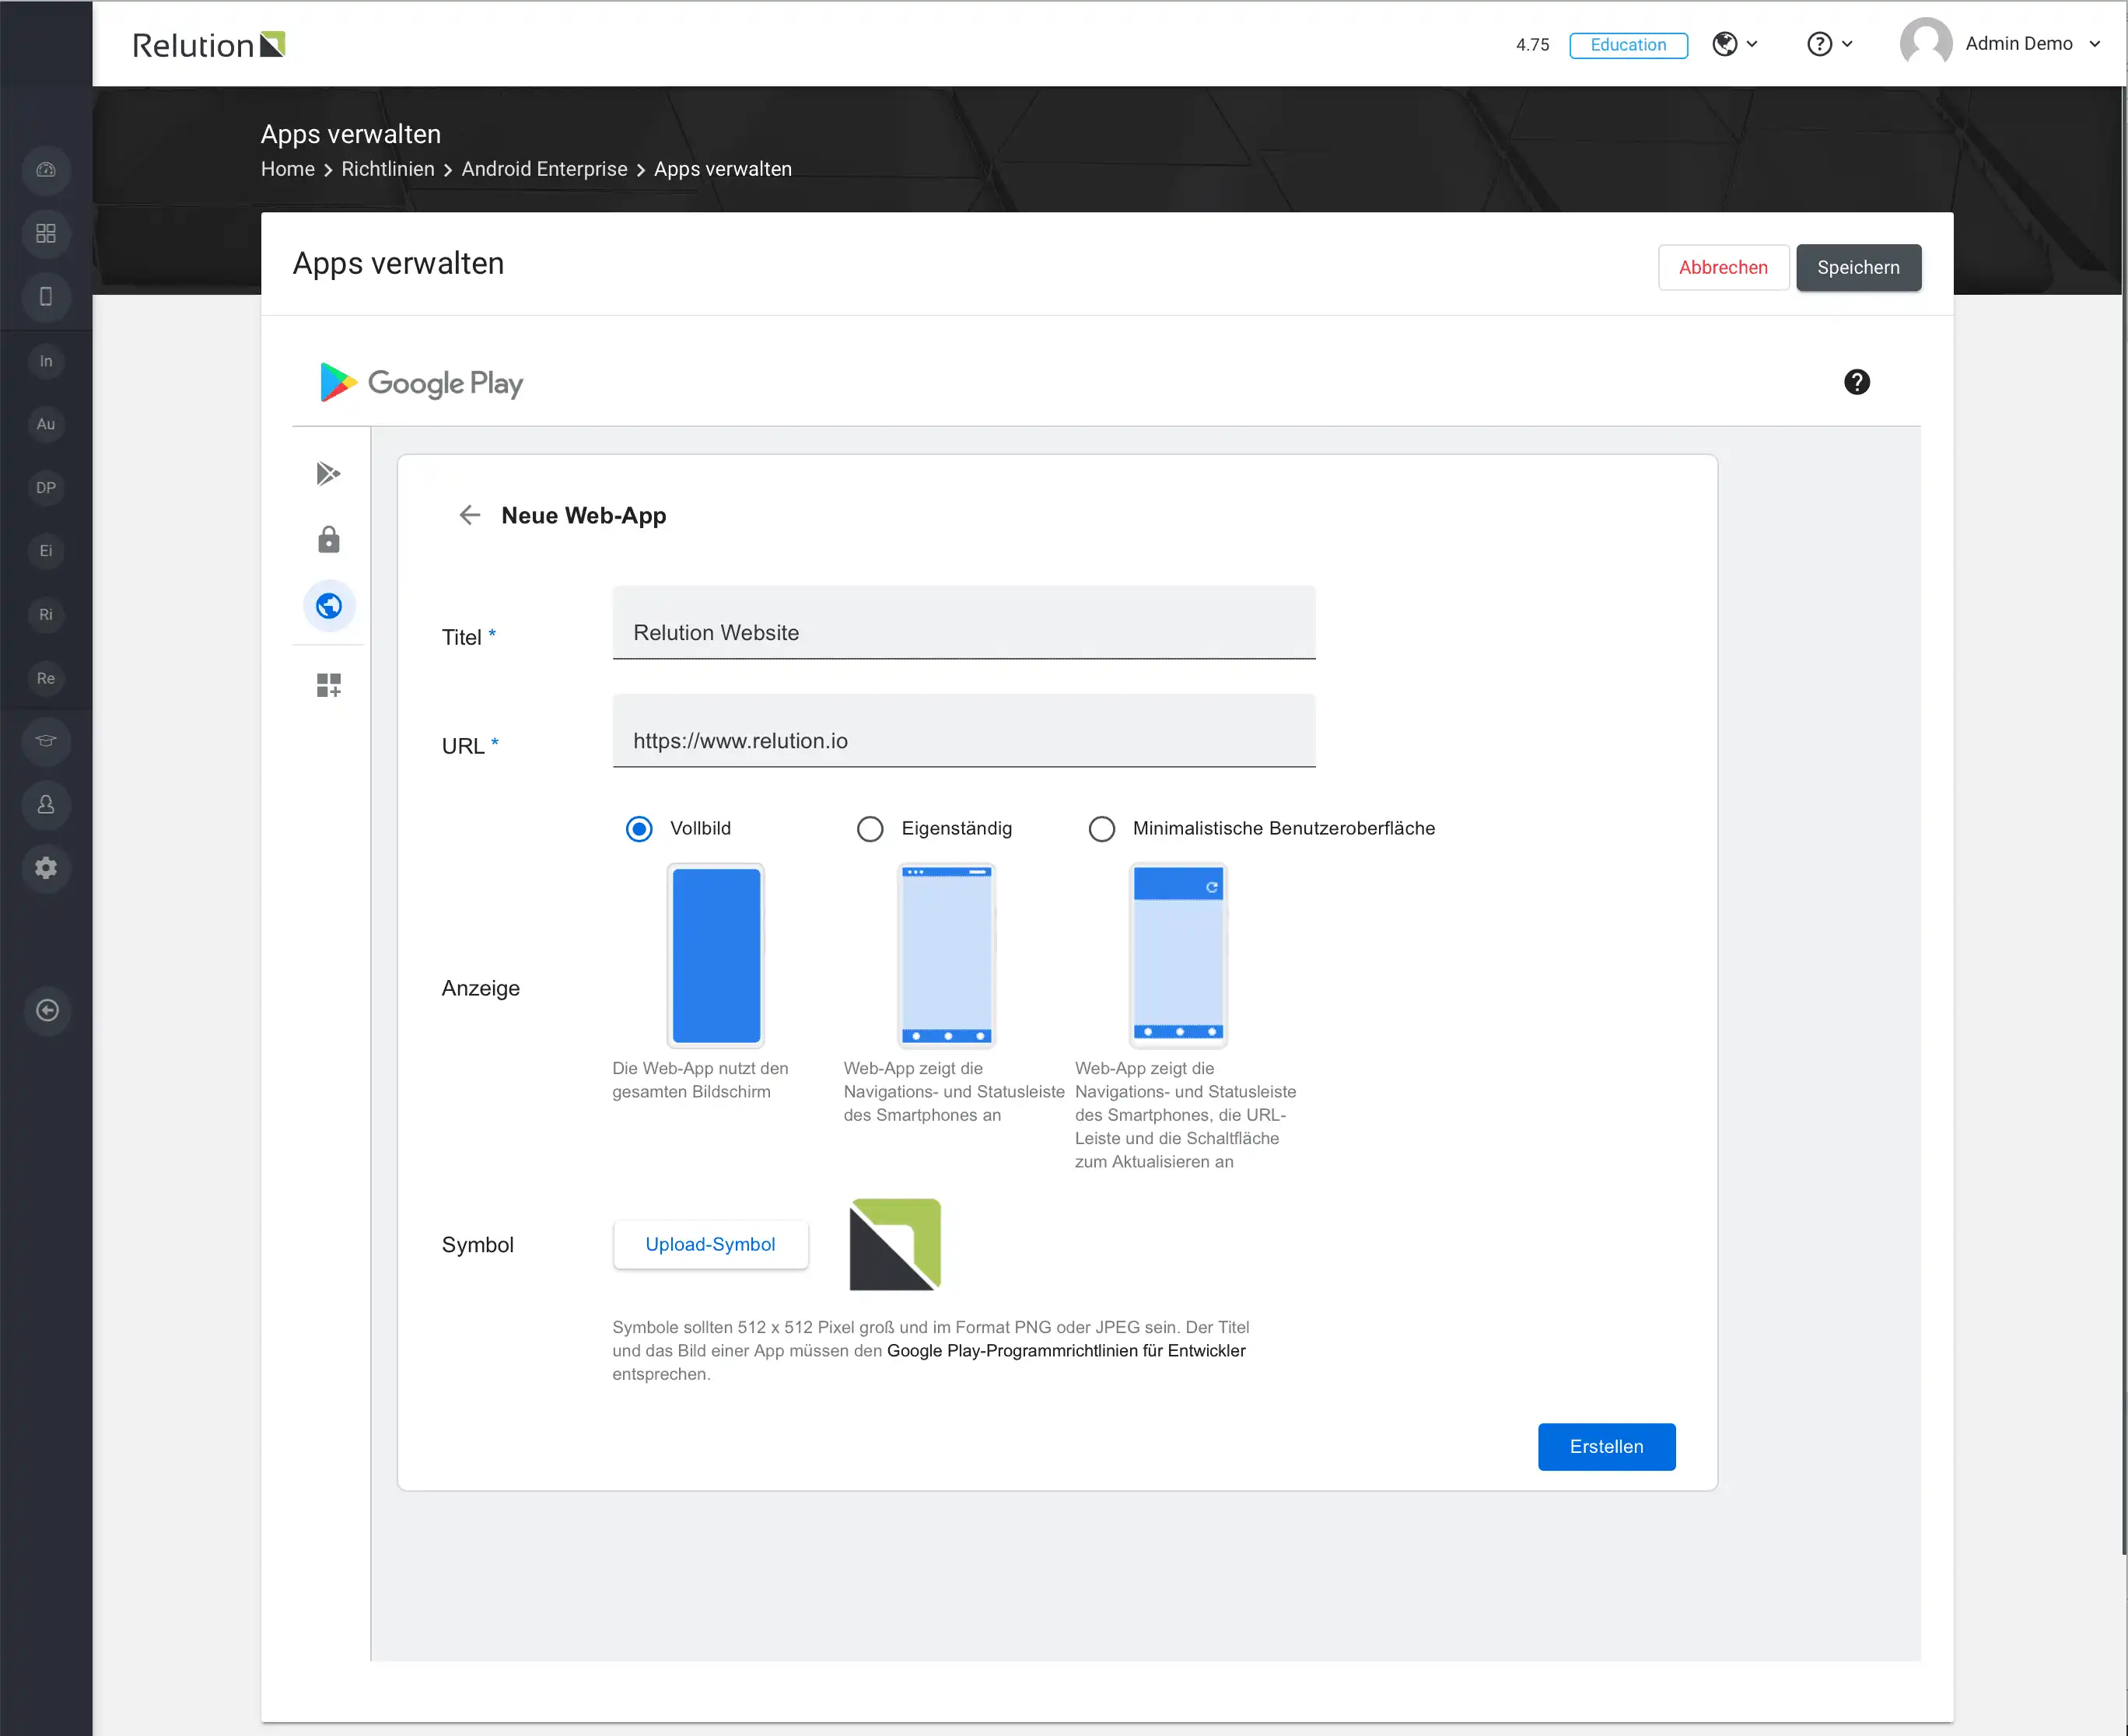Screen dimensions: 2128x1736
Task: Go back with the arrow beside Neue Web-App
Action: (x=469, y=516)
